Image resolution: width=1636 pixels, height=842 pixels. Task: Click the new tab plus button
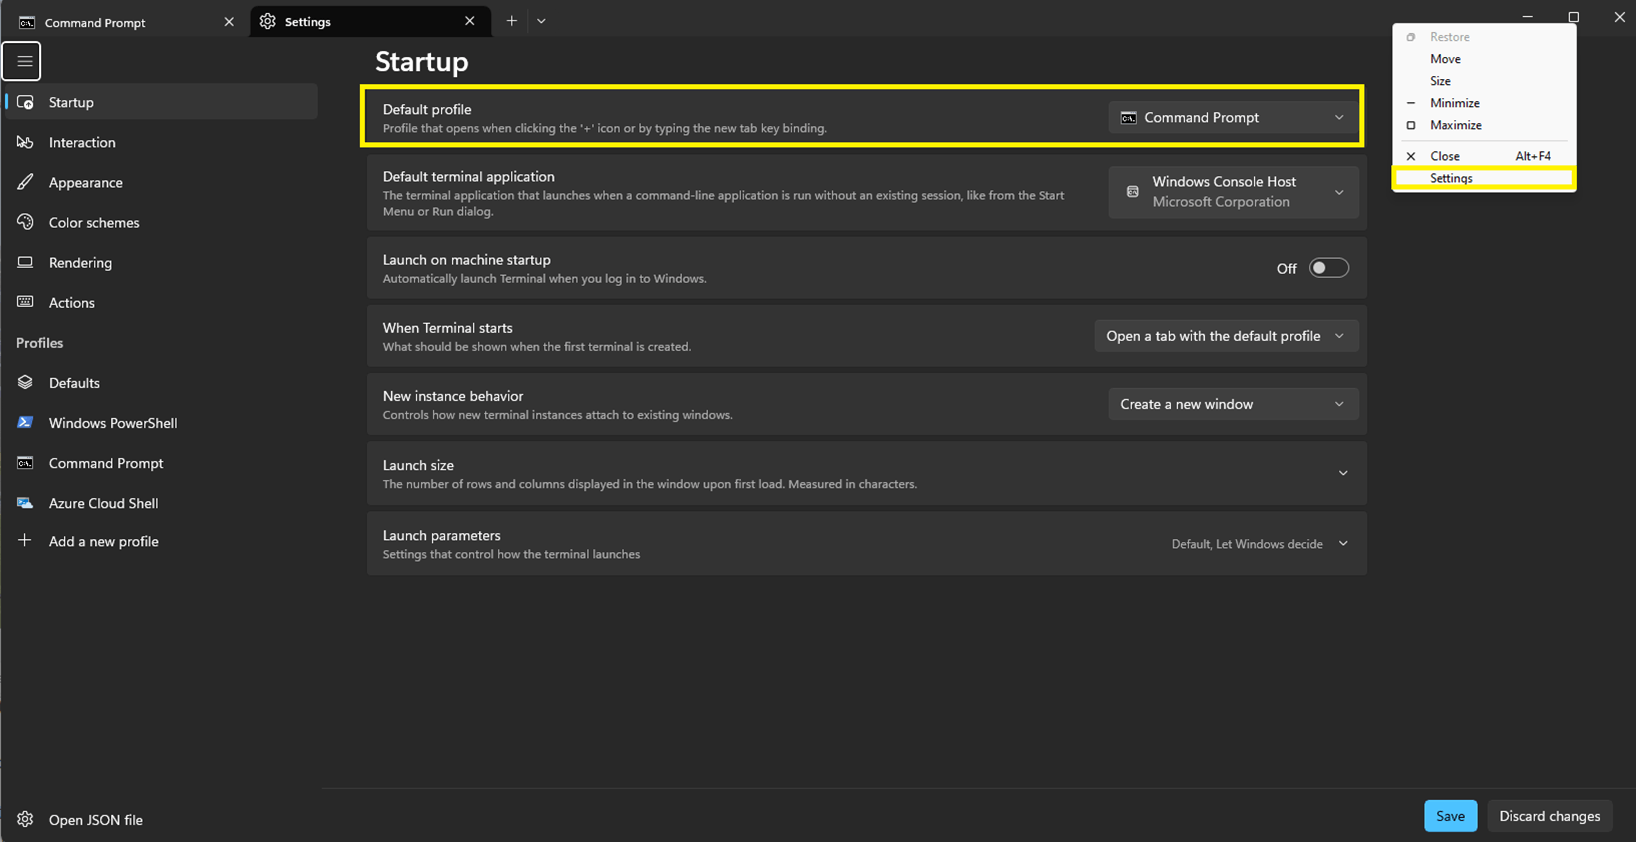tap(511, 21)
